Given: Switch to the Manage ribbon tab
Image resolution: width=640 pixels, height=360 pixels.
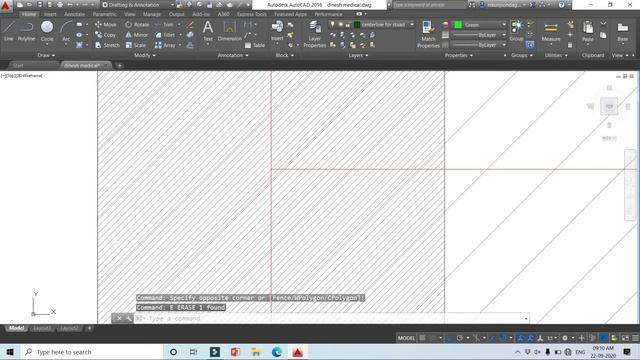Looking at the screenshot, I should (x=152, y=14).
